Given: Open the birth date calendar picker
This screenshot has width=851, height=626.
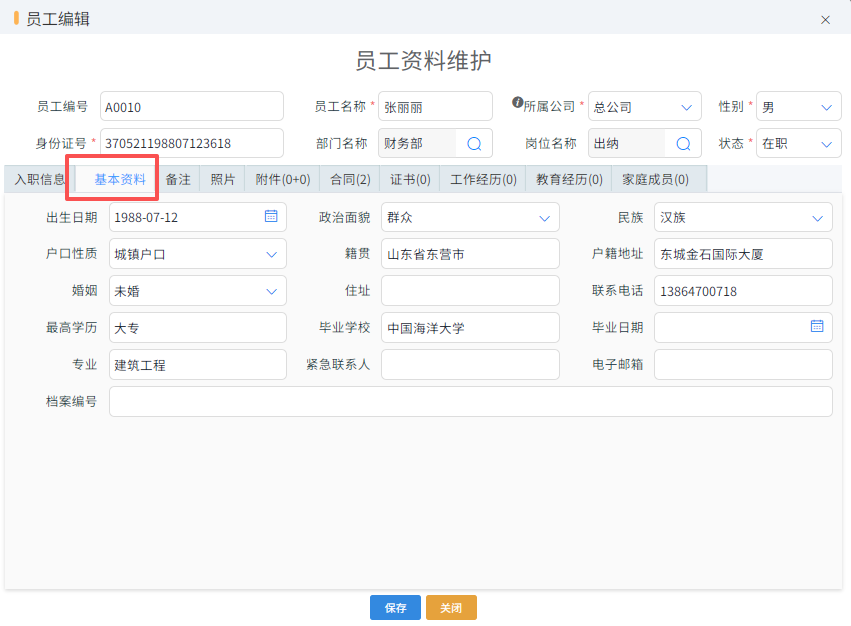Looking at the screenshot, I should 271,216.
